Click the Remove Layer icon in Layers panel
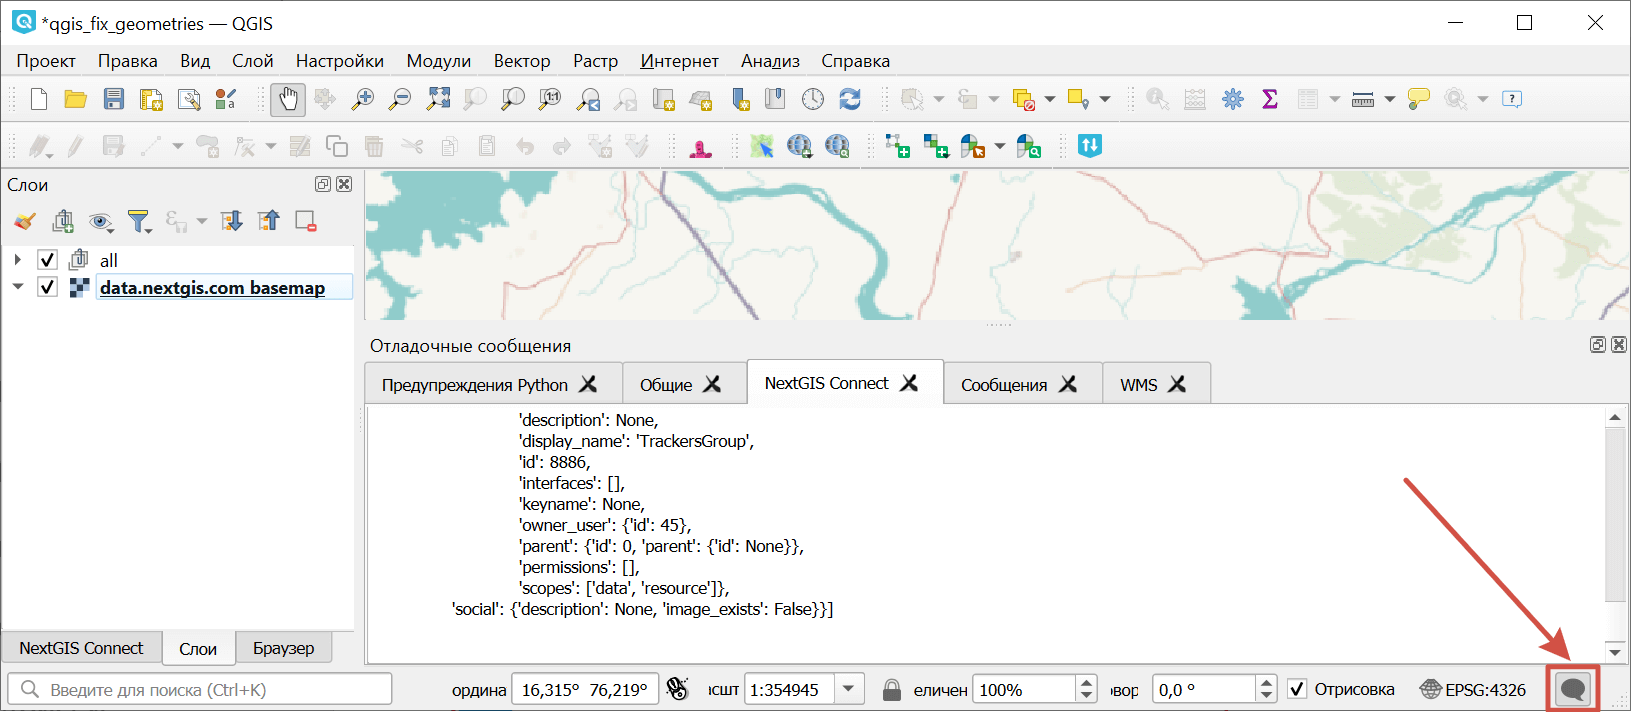The height and width of the screenshot is (712, 1631). point(306,221)
